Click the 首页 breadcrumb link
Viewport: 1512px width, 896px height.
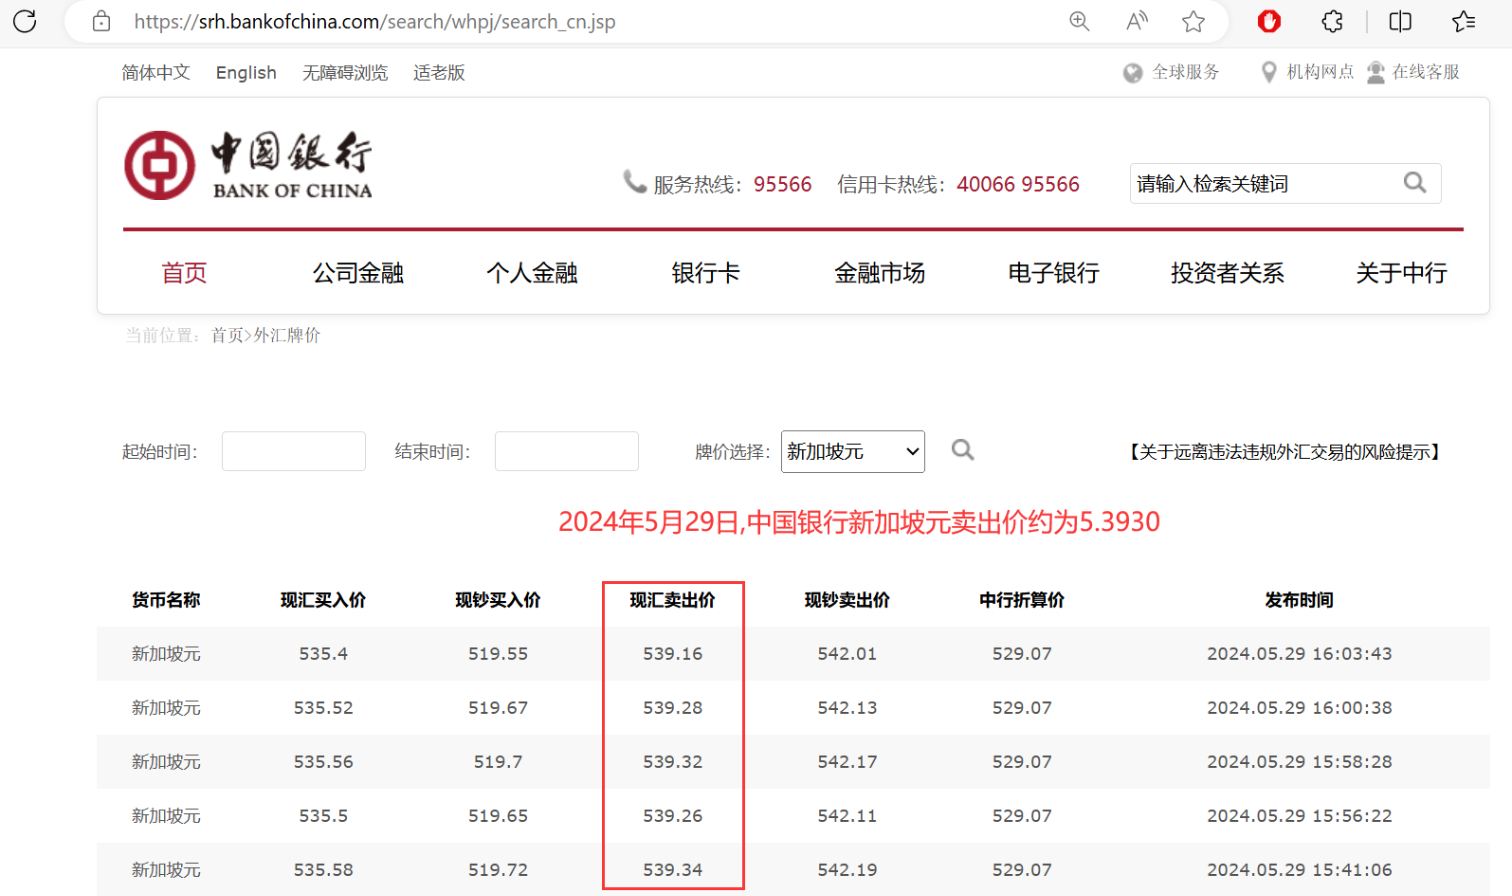[227, 335]
